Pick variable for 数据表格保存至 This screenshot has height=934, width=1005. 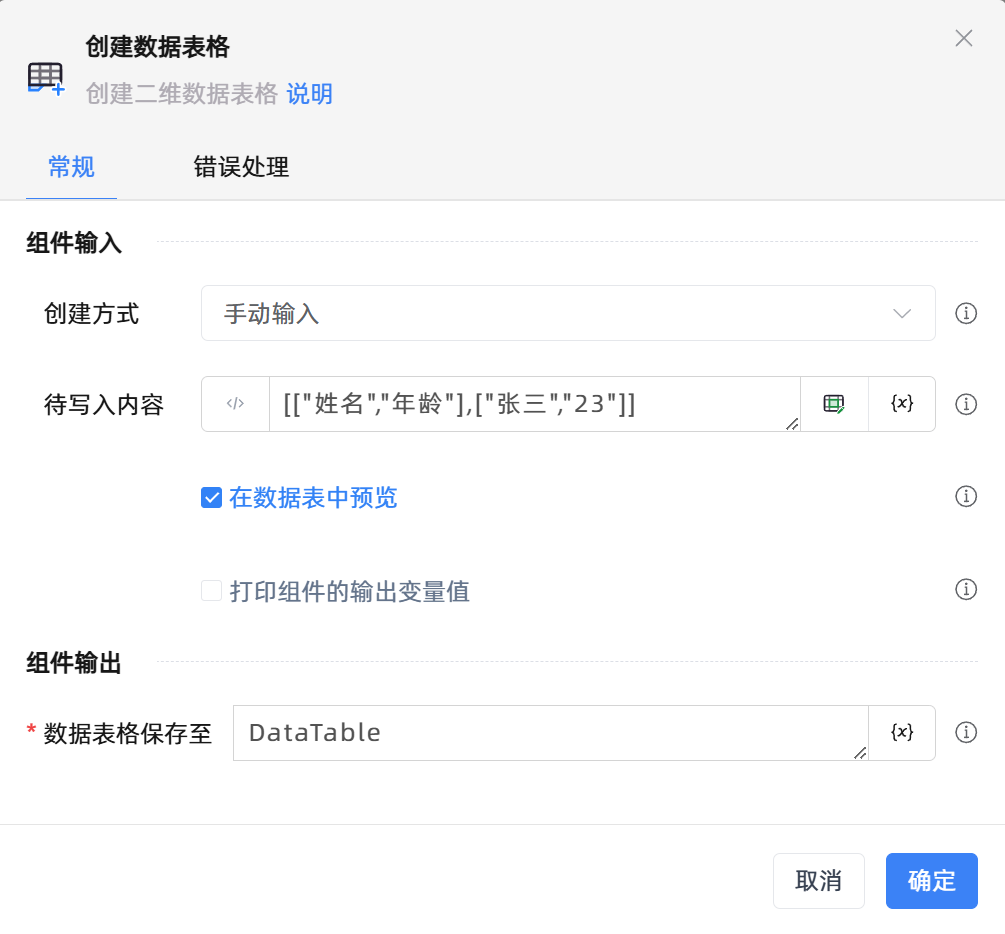(x=902, y=733)
